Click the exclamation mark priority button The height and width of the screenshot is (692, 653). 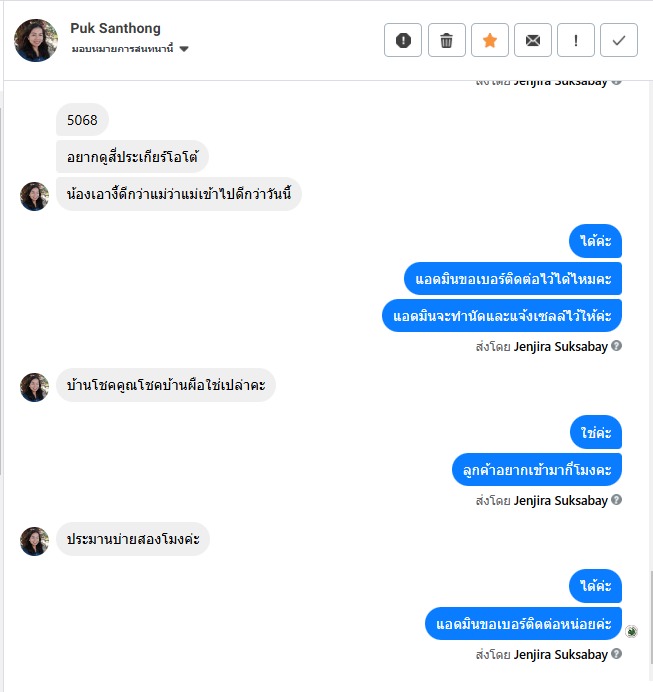coord(576,40)
